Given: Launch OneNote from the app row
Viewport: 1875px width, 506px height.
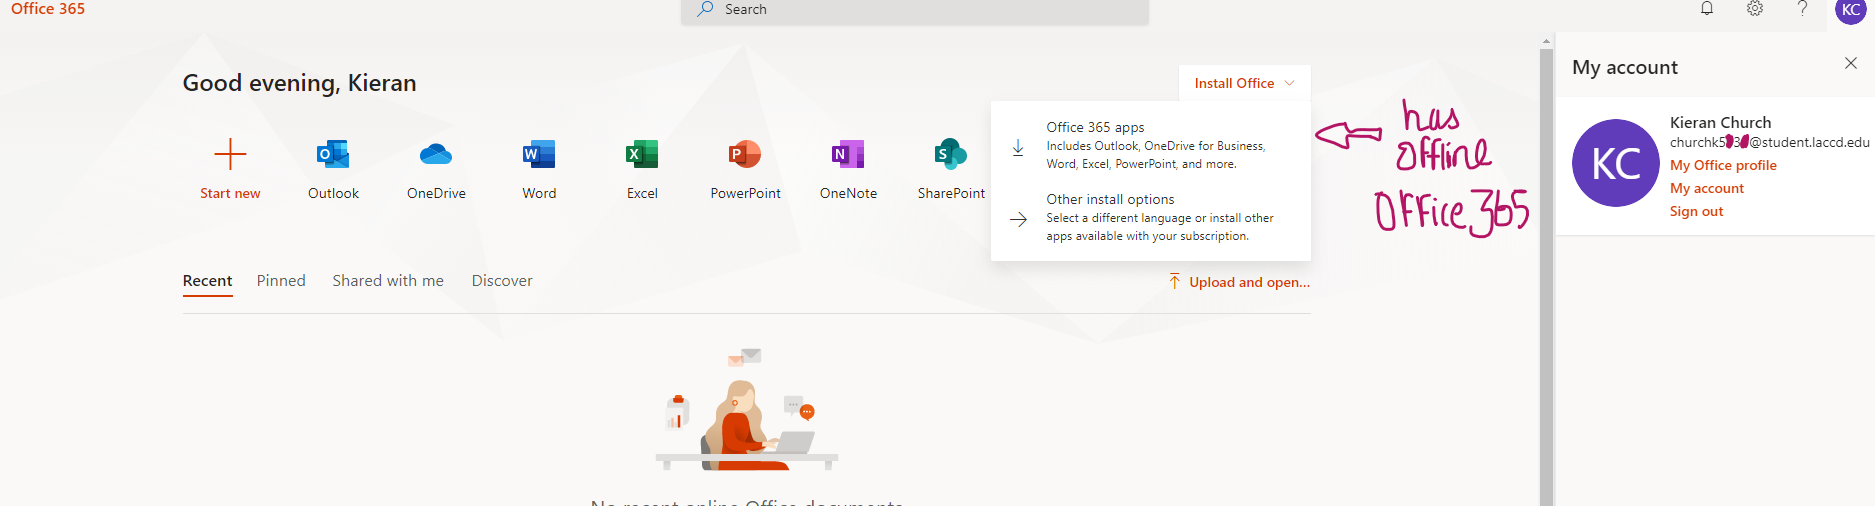Looking at the screenshot, I should tap(848, 155).
